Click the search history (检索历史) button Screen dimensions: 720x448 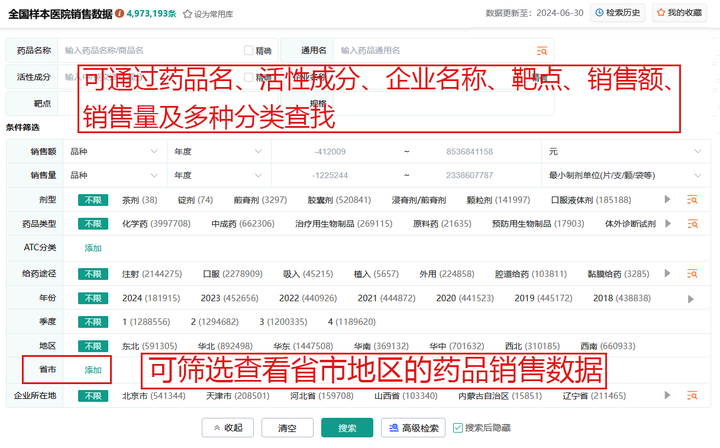pos(618,12)
